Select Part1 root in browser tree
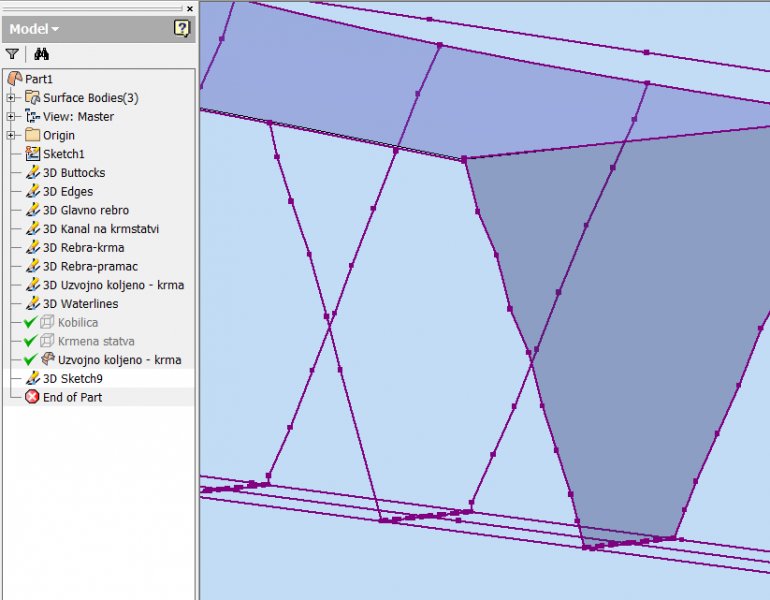The width and height of the screenshot is (770, 600). pyautogui.click(x=38, y=79)
